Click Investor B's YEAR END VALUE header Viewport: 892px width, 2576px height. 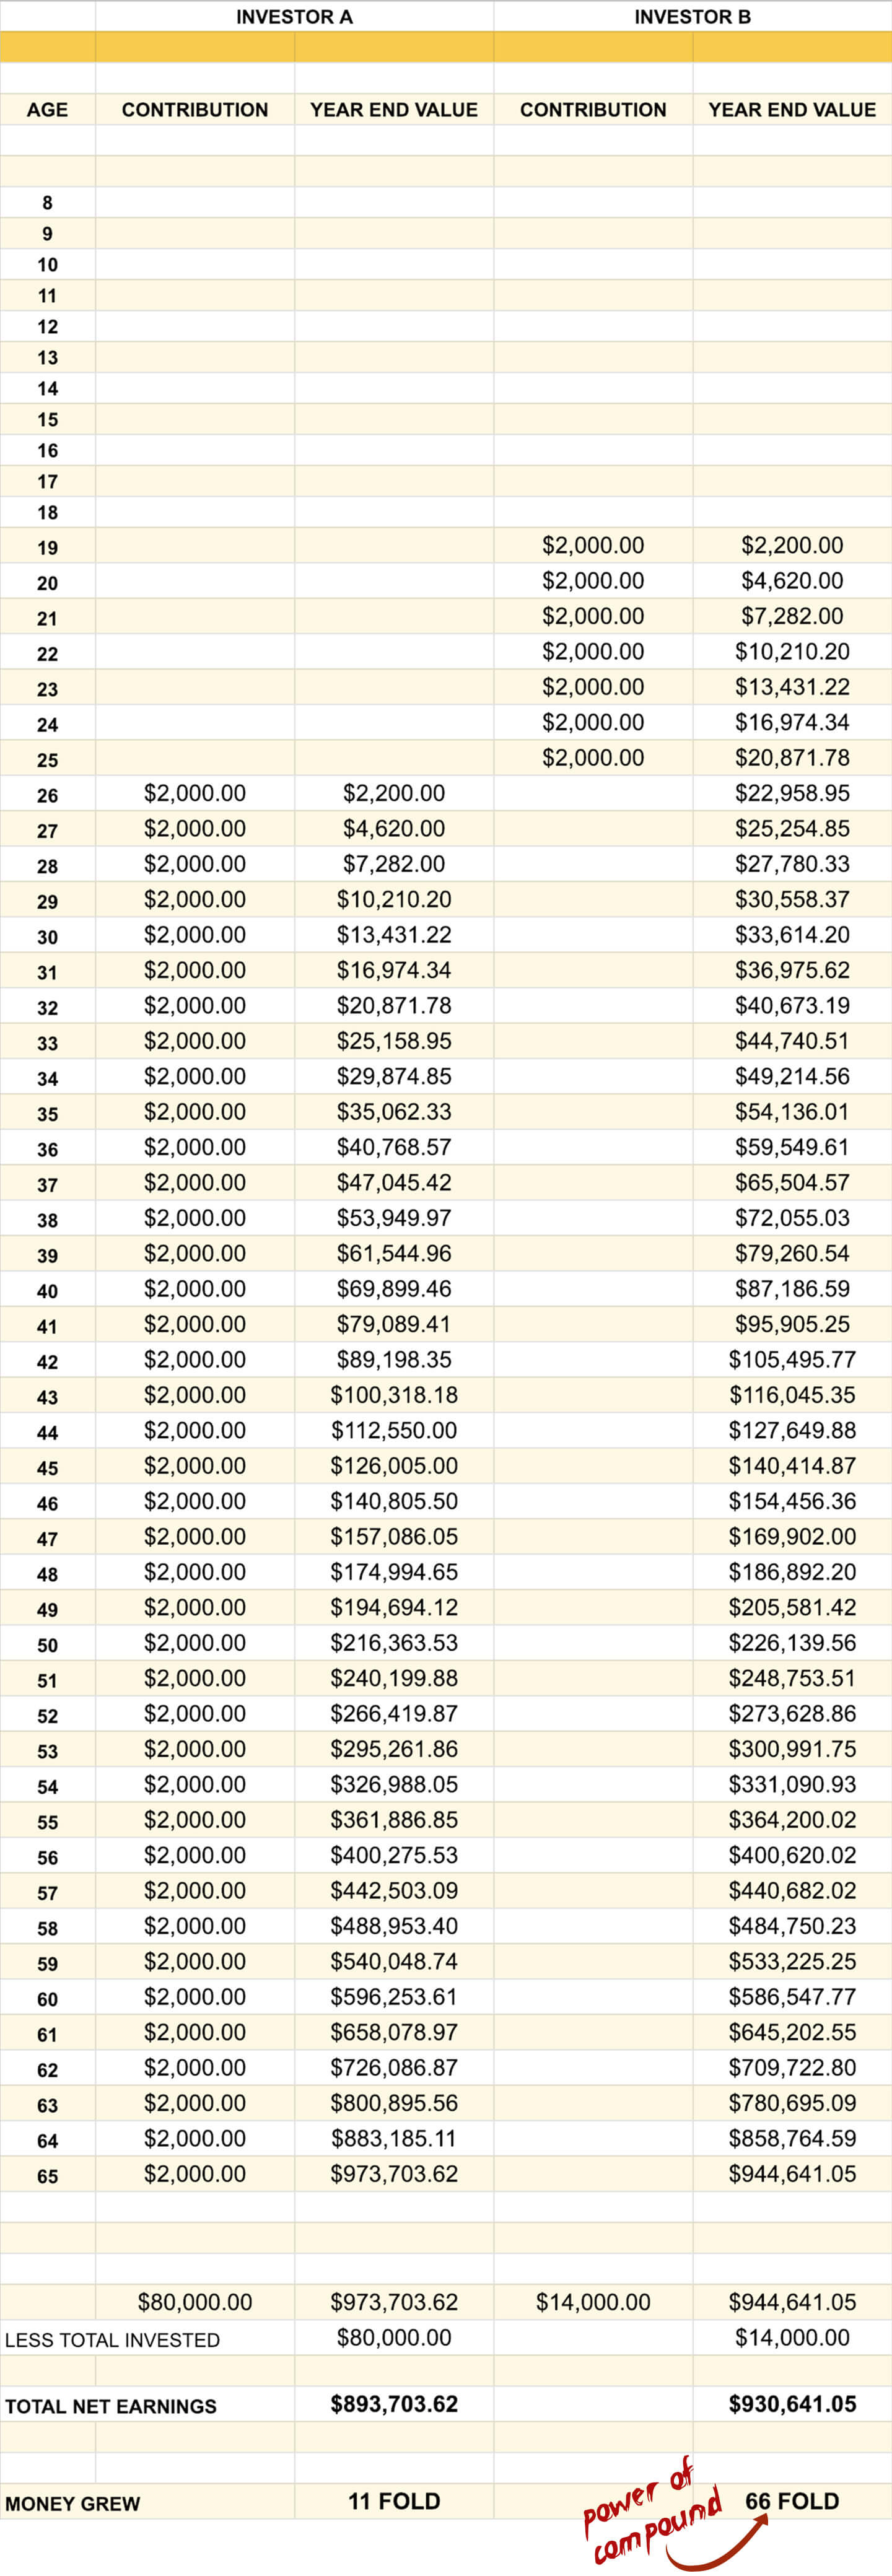point(792,110)
